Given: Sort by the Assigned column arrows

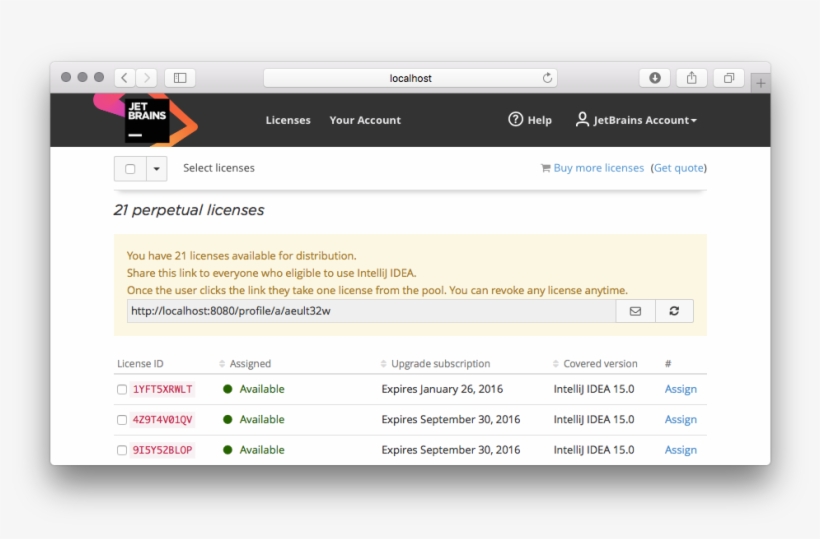Looking at the screenshot, I should [x=222, y=363].
